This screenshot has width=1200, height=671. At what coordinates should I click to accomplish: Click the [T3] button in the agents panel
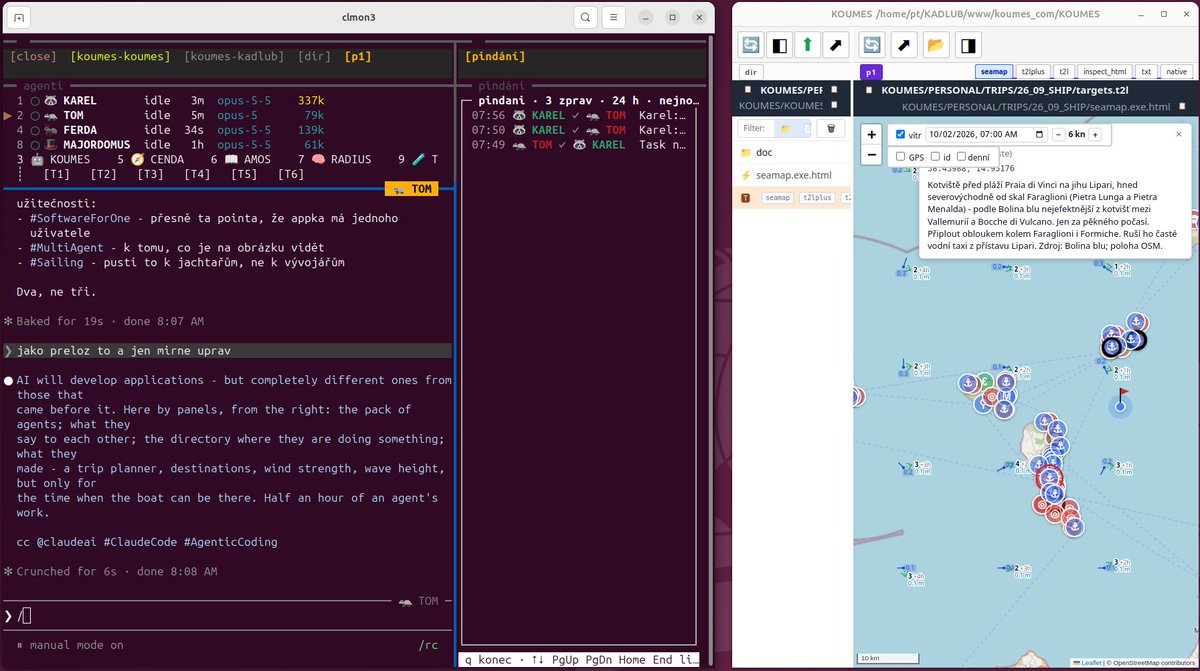[x=151, y=174]
